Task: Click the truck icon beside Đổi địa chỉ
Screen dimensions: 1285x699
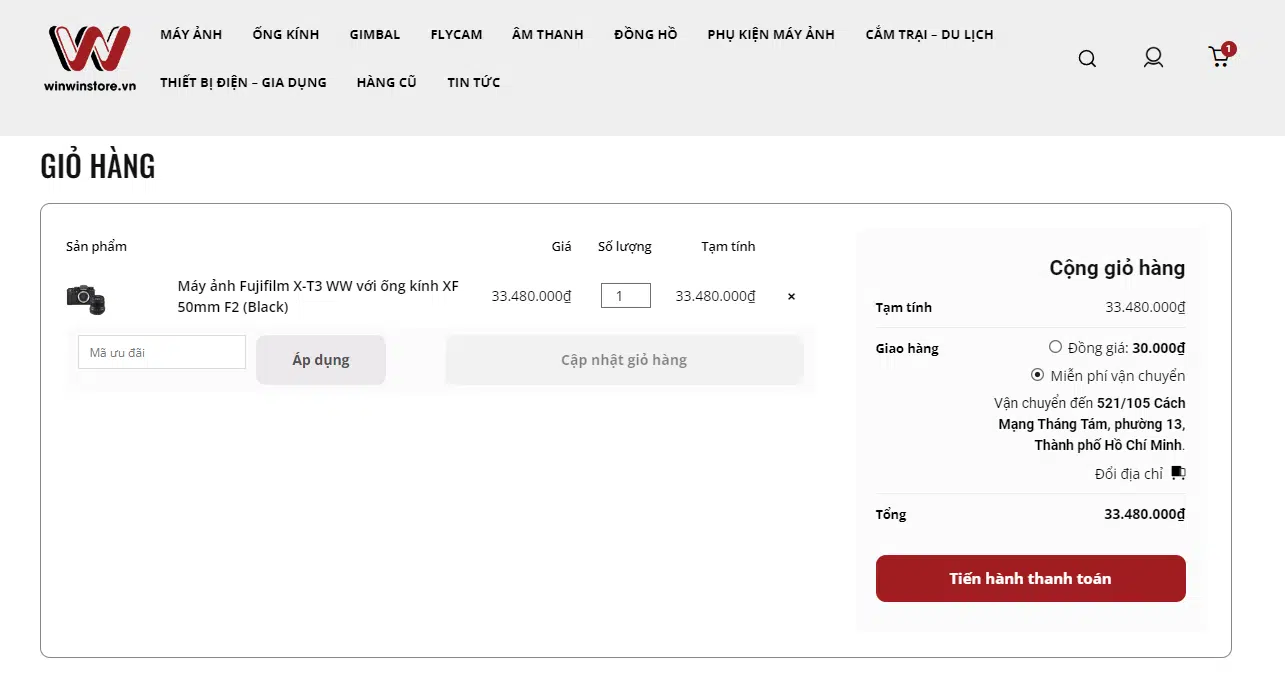Action: click(1178, 473)
